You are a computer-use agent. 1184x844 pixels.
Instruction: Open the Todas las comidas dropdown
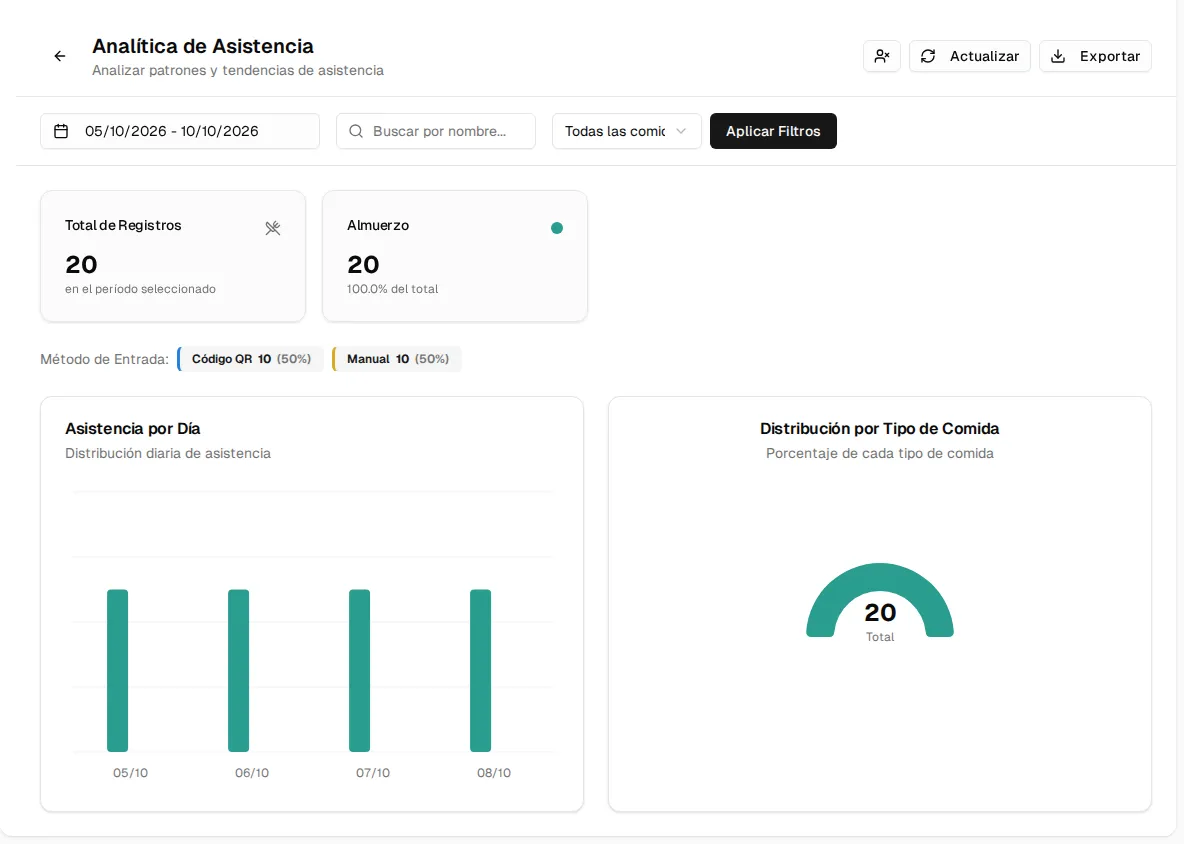[626, 131]
